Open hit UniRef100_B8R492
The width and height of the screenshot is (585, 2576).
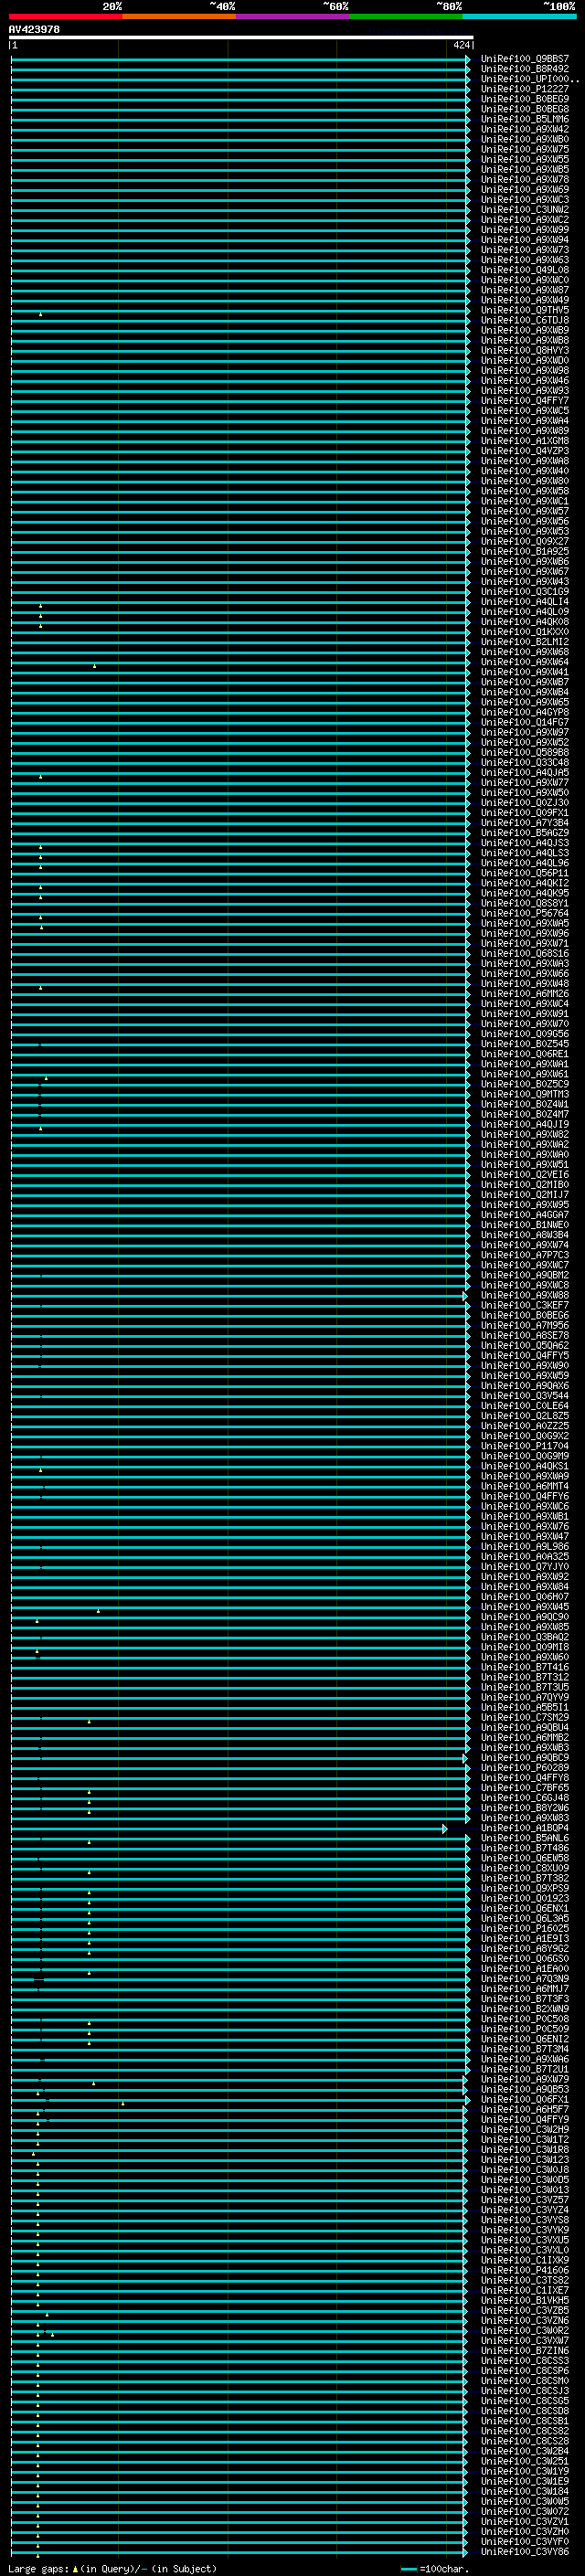point(524,69)
